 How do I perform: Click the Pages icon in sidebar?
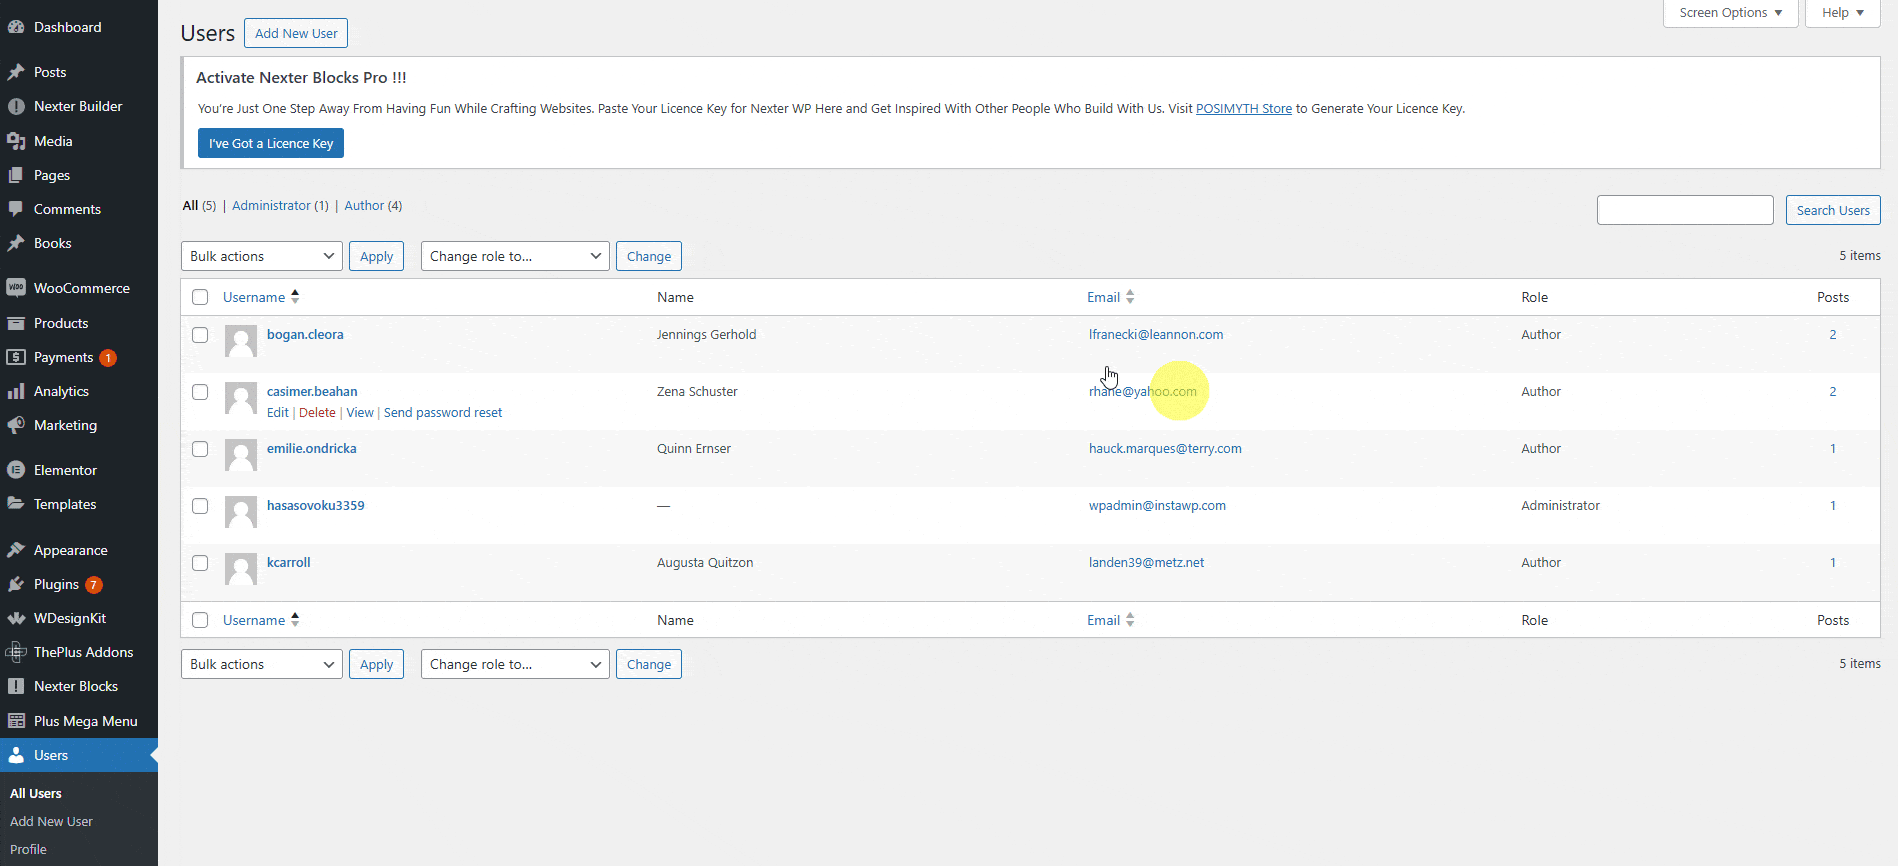click(x=16, y=175)
